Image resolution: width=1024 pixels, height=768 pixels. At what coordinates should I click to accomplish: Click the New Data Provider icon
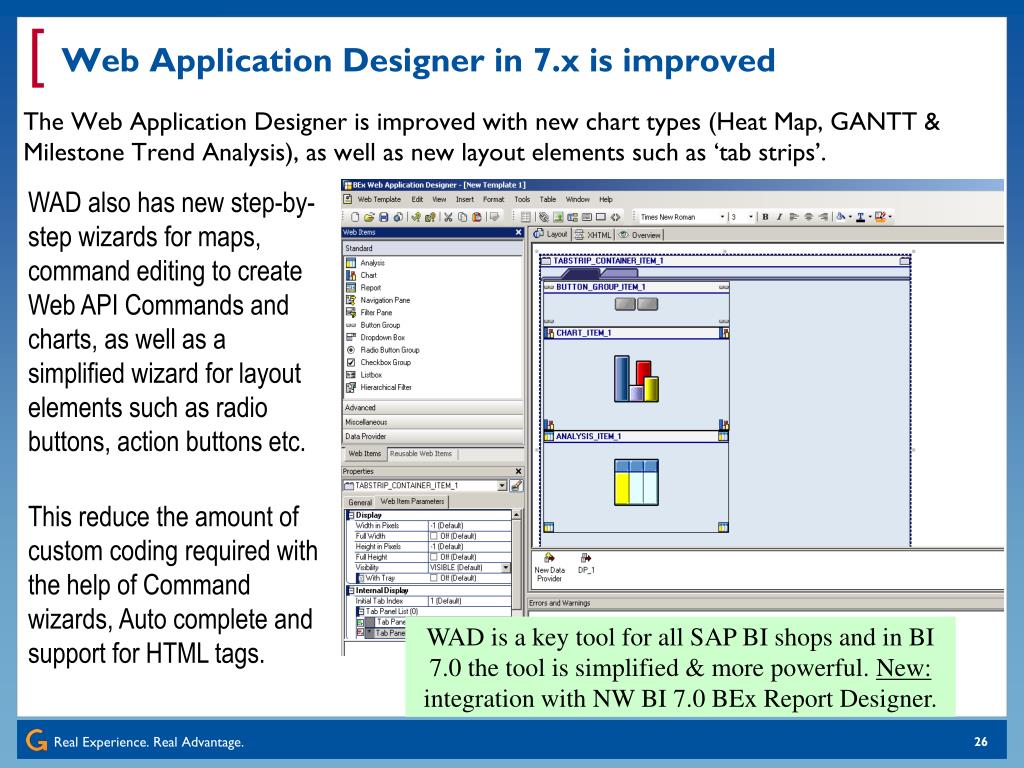549,557
